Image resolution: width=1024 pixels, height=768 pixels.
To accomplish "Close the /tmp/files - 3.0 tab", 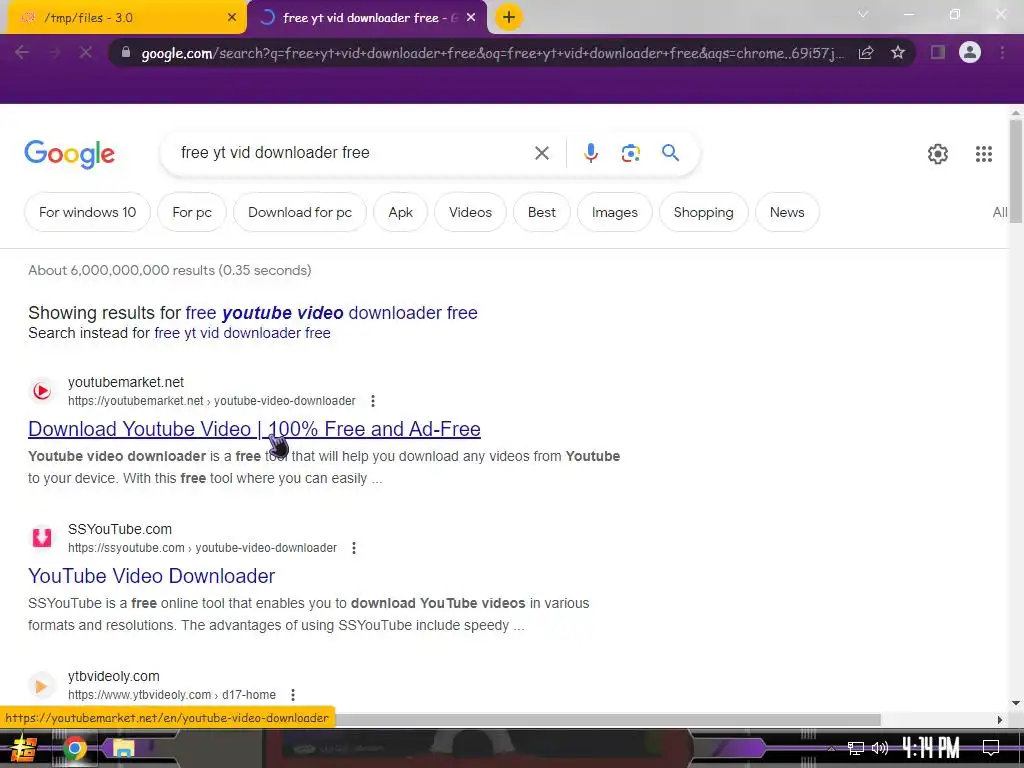I will tap(232, 18).
